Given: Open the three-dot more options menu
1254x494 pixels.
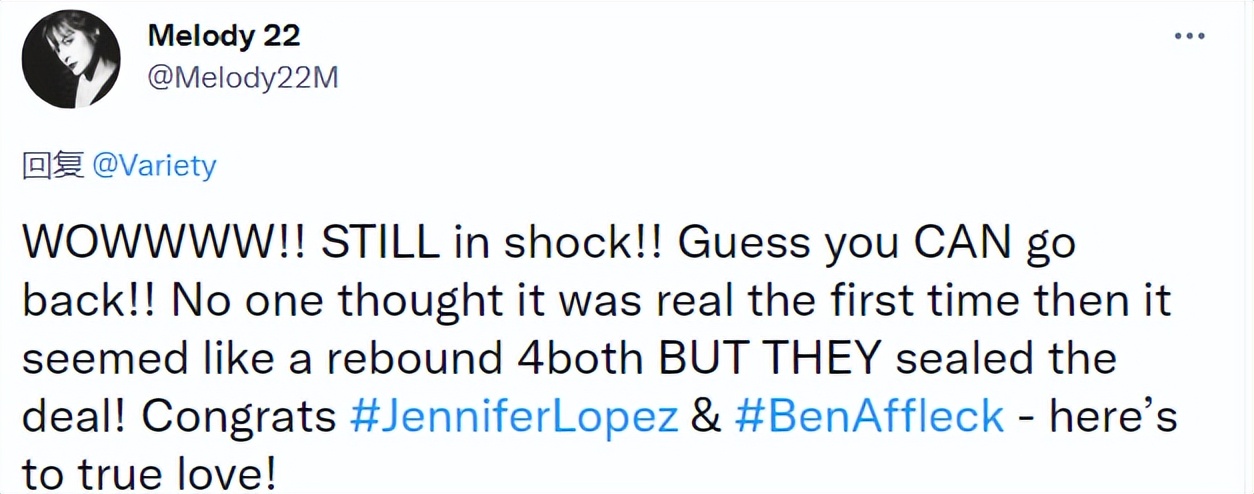Looking at the screenshot, I should click(x=1189, y=37).
